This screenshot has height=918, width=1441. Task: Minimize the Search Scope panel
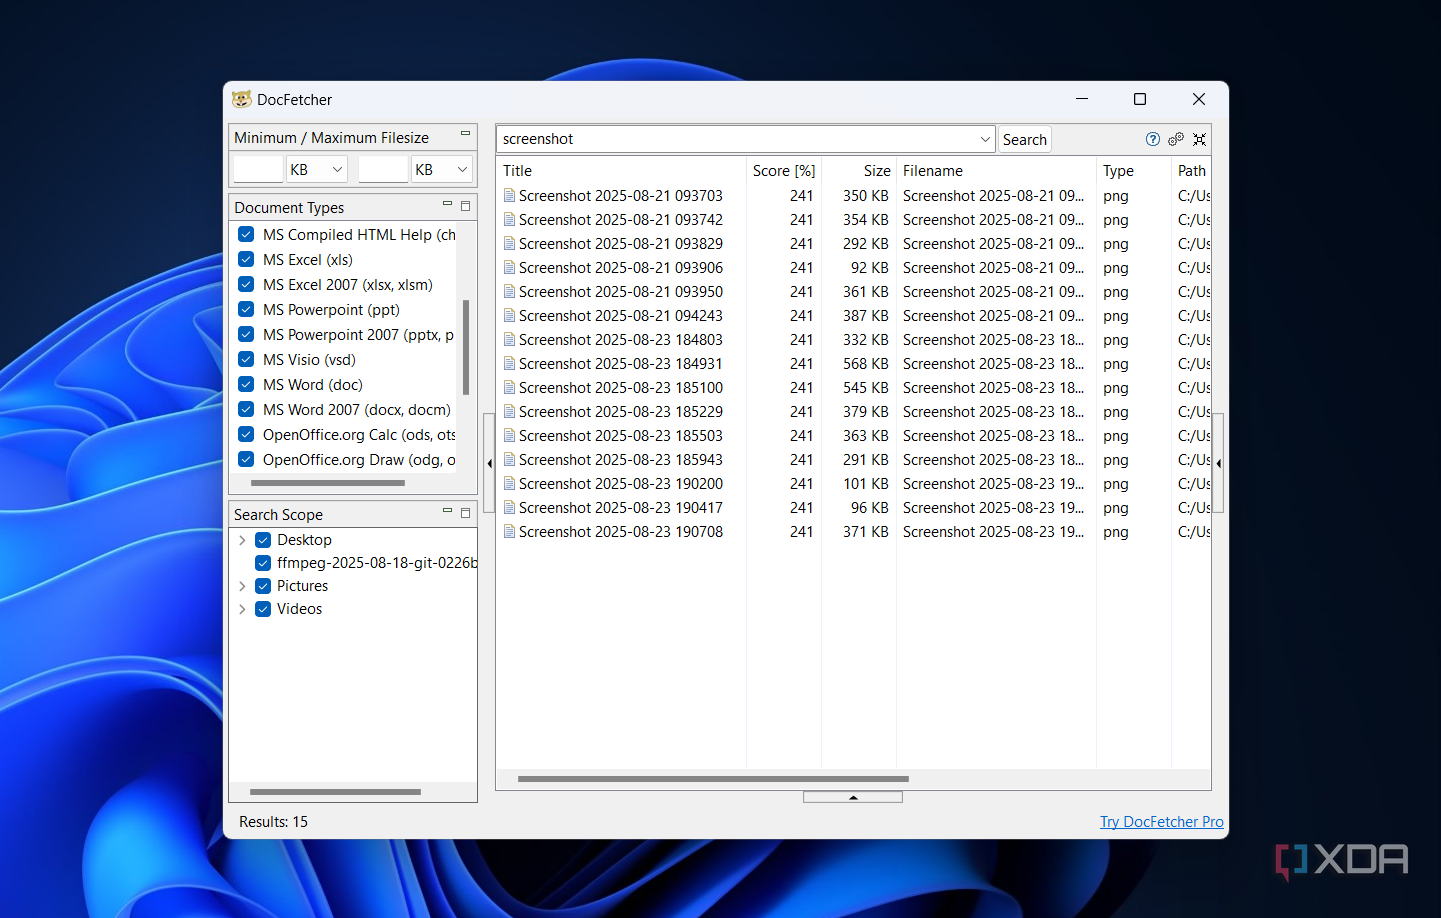point(447,511)
